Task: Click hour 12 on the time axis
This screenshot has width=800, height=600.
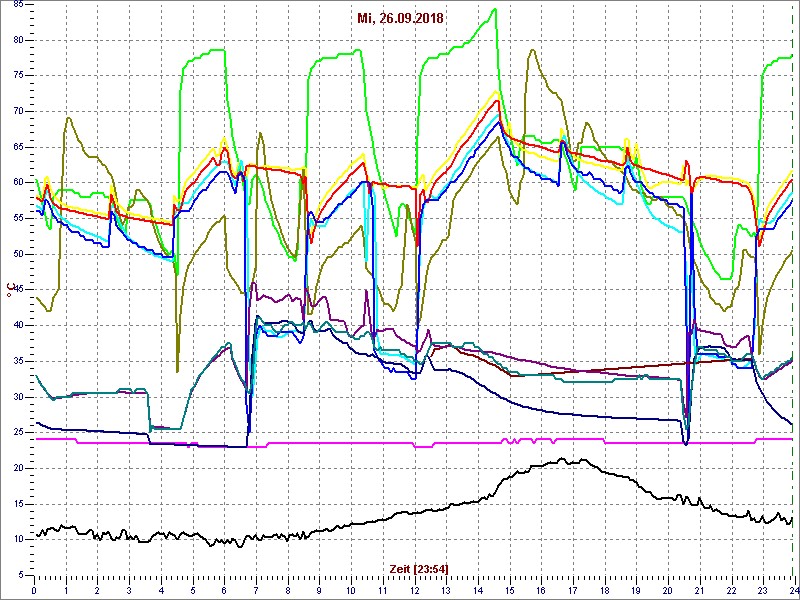Action: click(x=414, y=590)
